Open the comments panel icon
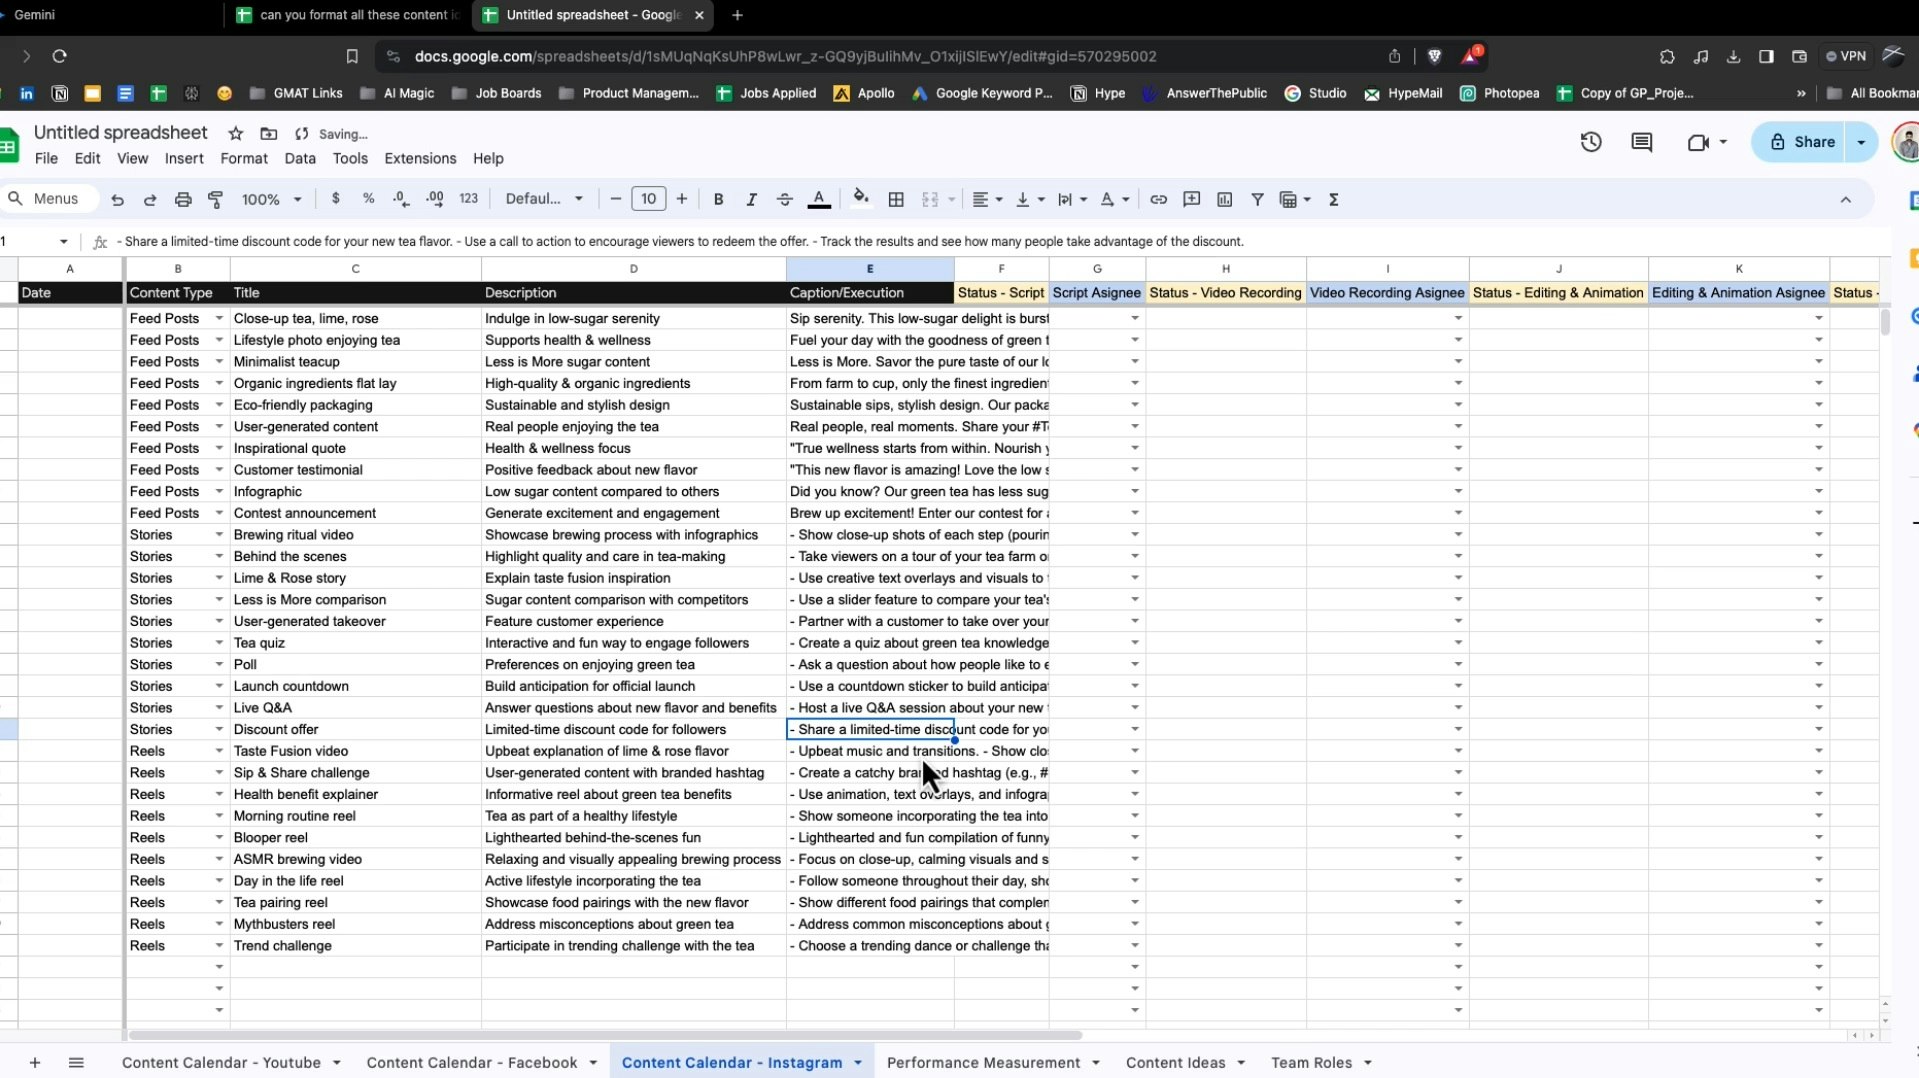The height and width of the screenshot is (1078, 1919). click(1641, 142)
